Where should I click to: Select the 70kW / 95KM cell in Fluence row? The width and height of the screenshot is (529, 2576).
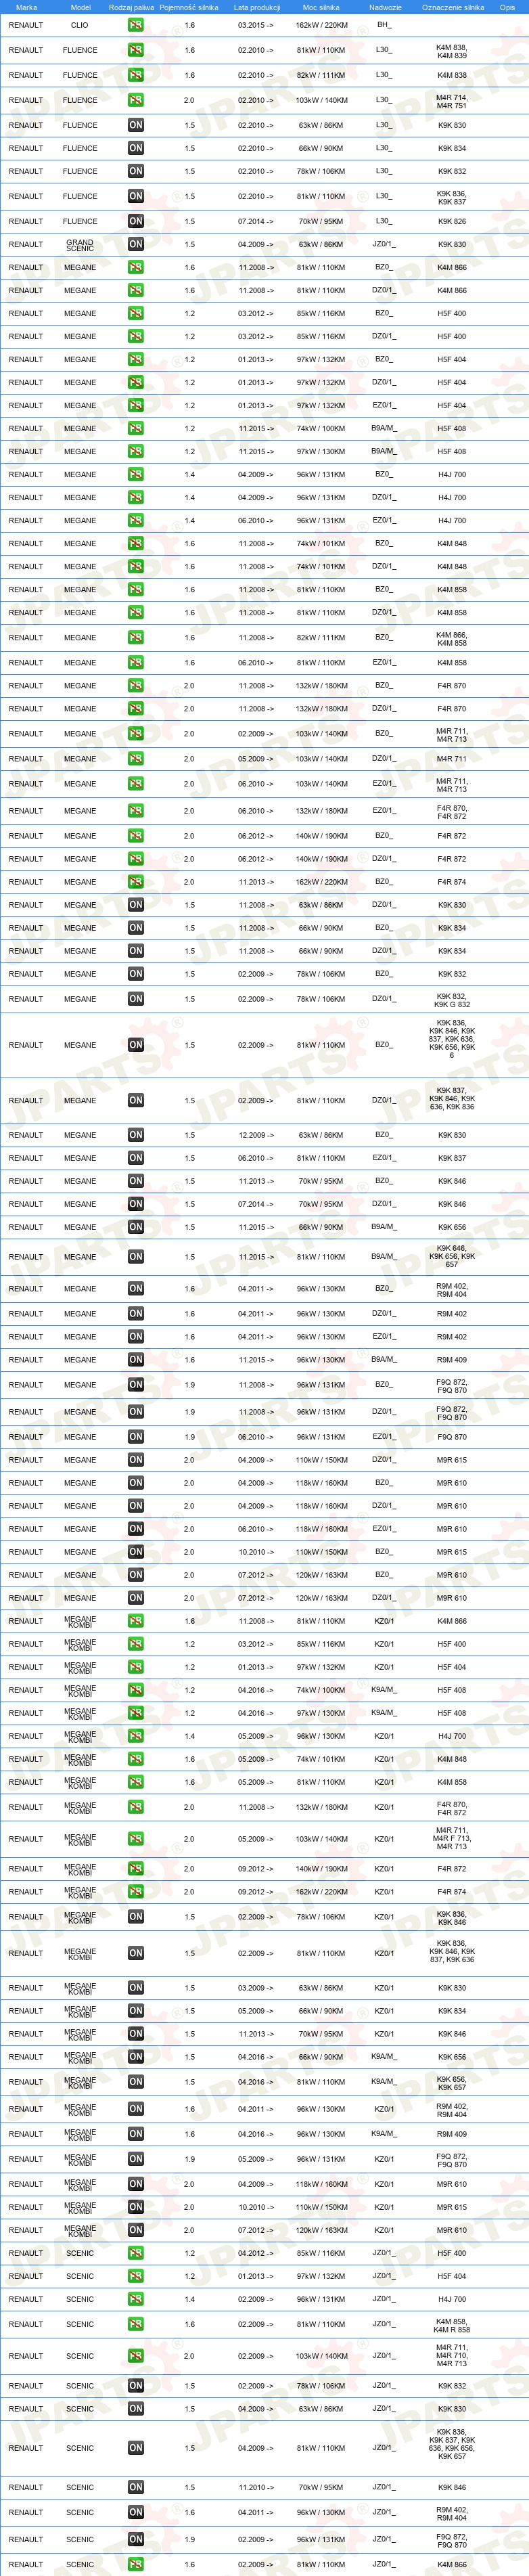[321, 221]
